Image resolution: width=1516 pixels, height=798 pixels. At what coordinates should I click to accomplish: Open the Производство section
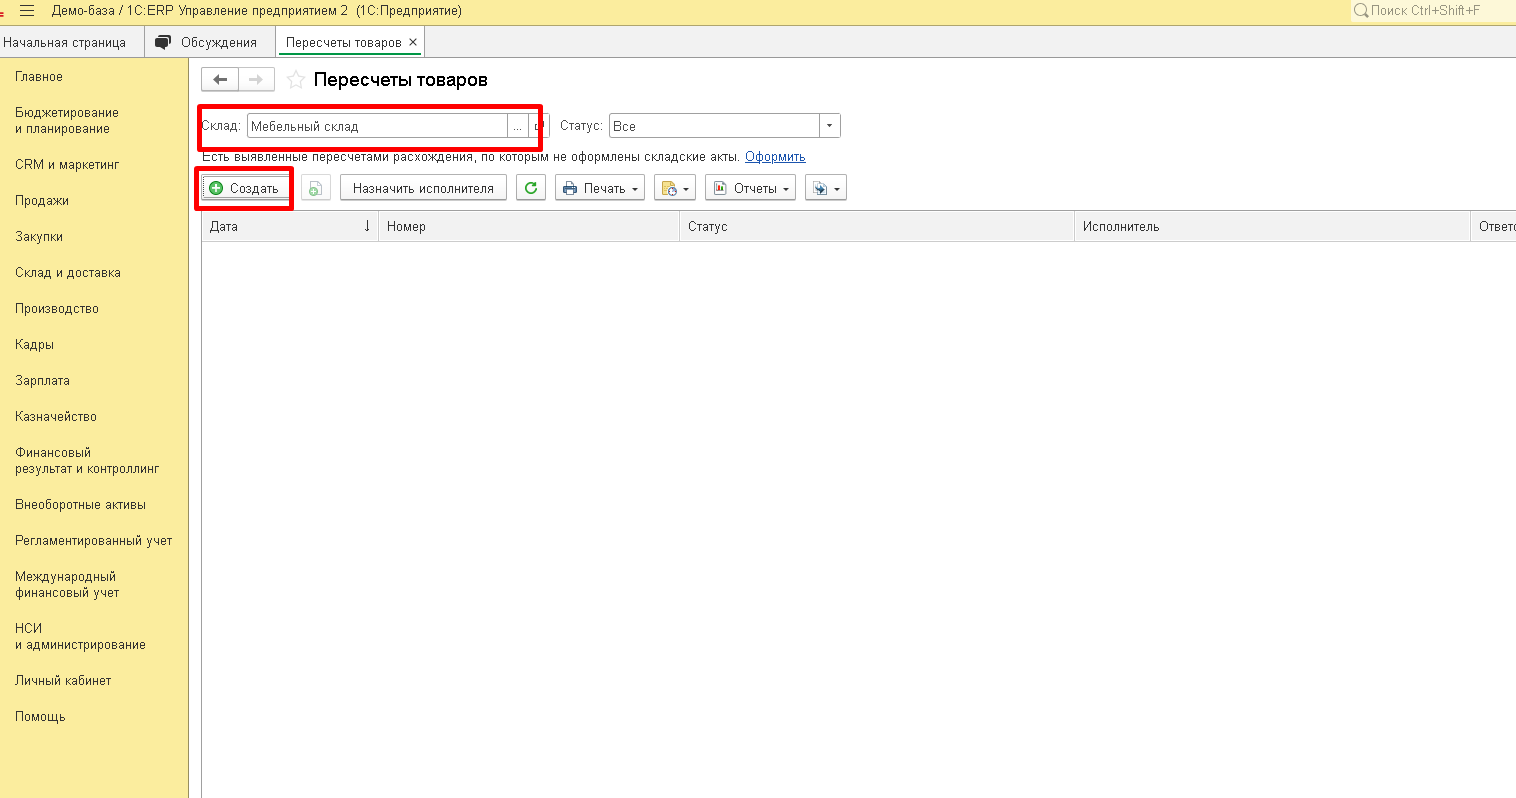pos(57,309)
